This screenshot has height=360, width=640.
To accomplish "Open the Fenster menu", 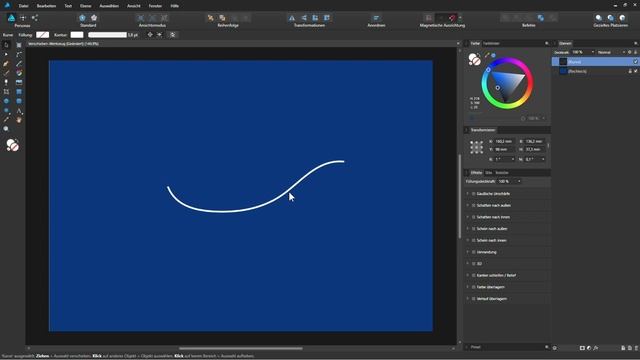I will click(155, 6).
